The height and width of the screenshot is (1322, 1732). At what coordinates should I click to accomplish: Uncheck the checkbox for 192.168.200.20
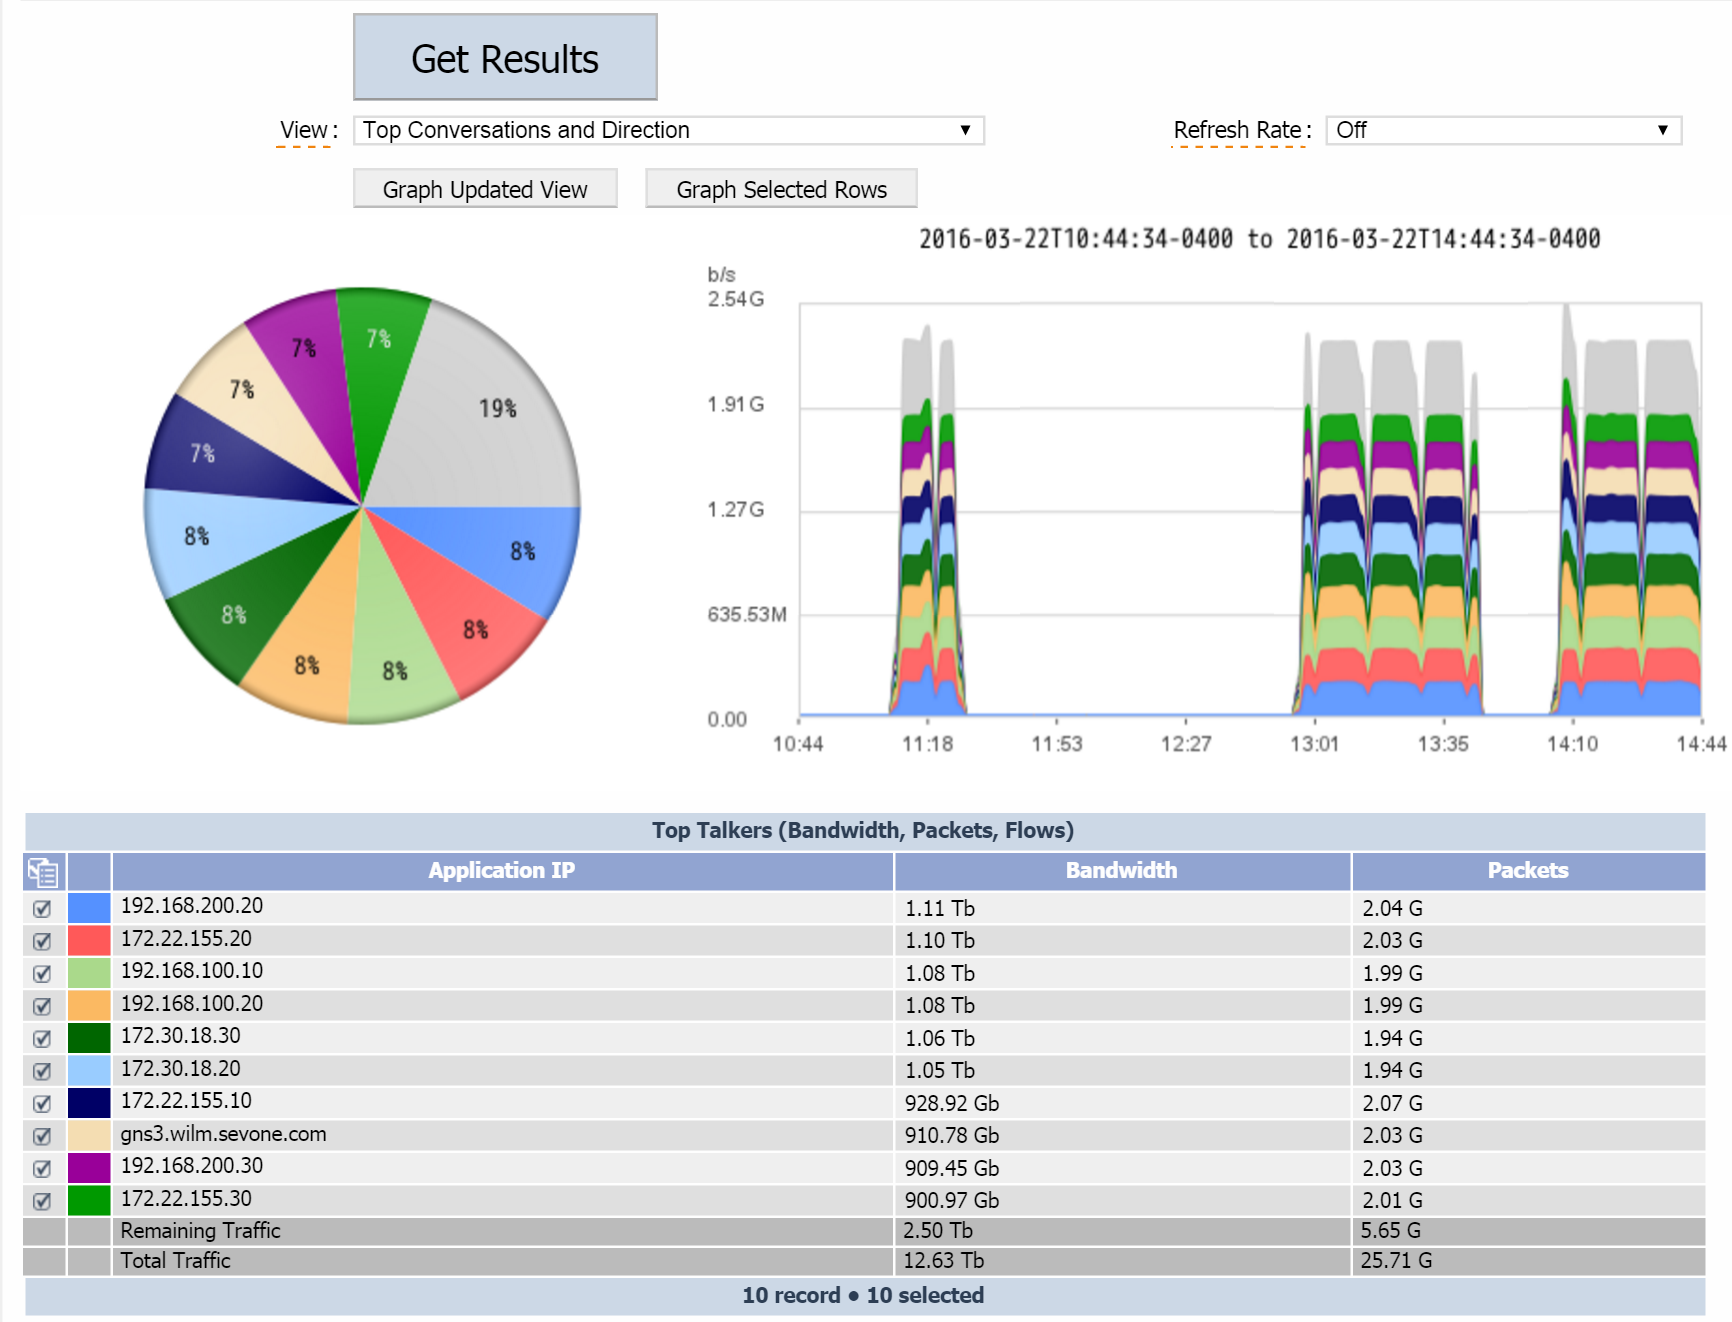[x=42, y=909]
